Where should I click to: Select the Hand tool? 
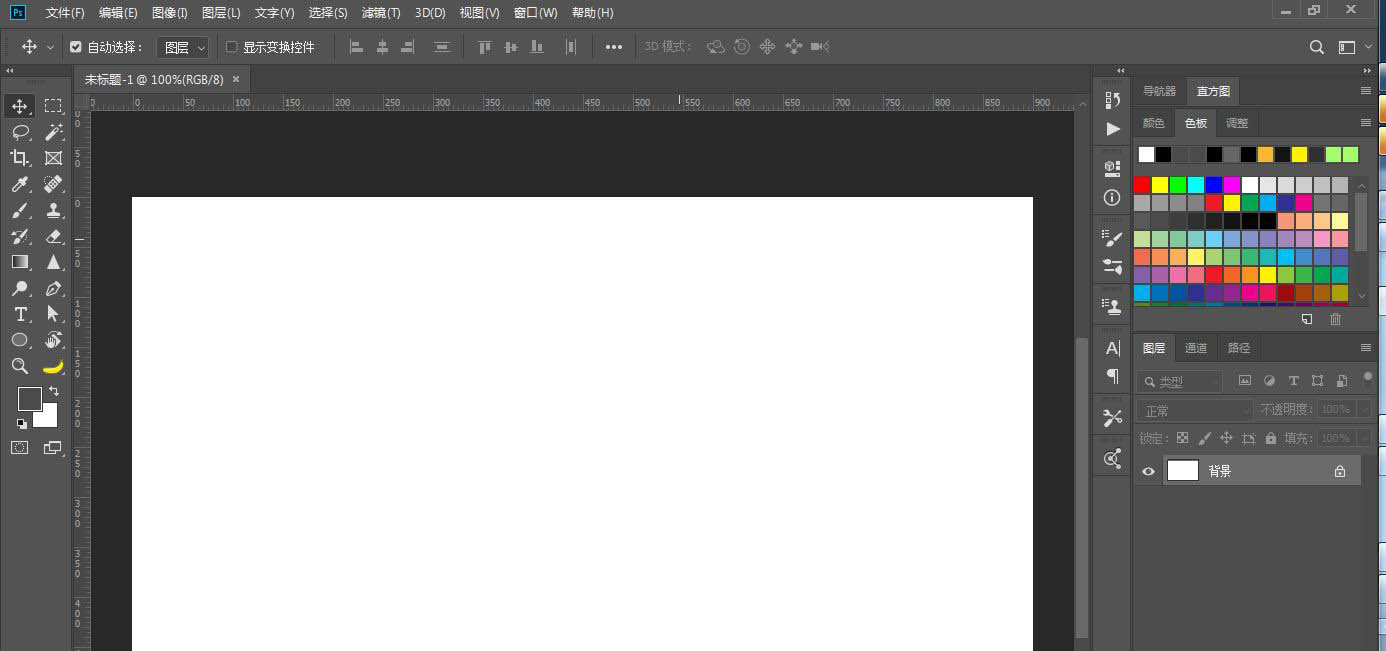(x=53, y=340)
